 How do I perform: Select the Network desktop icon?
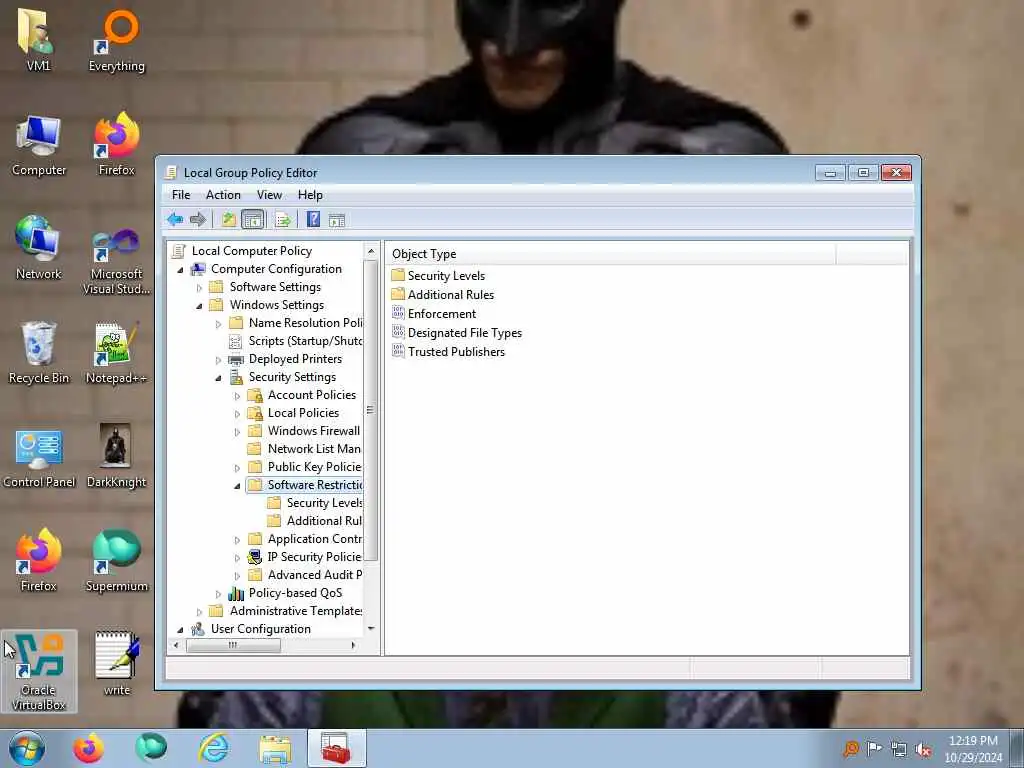click(39, 248)
